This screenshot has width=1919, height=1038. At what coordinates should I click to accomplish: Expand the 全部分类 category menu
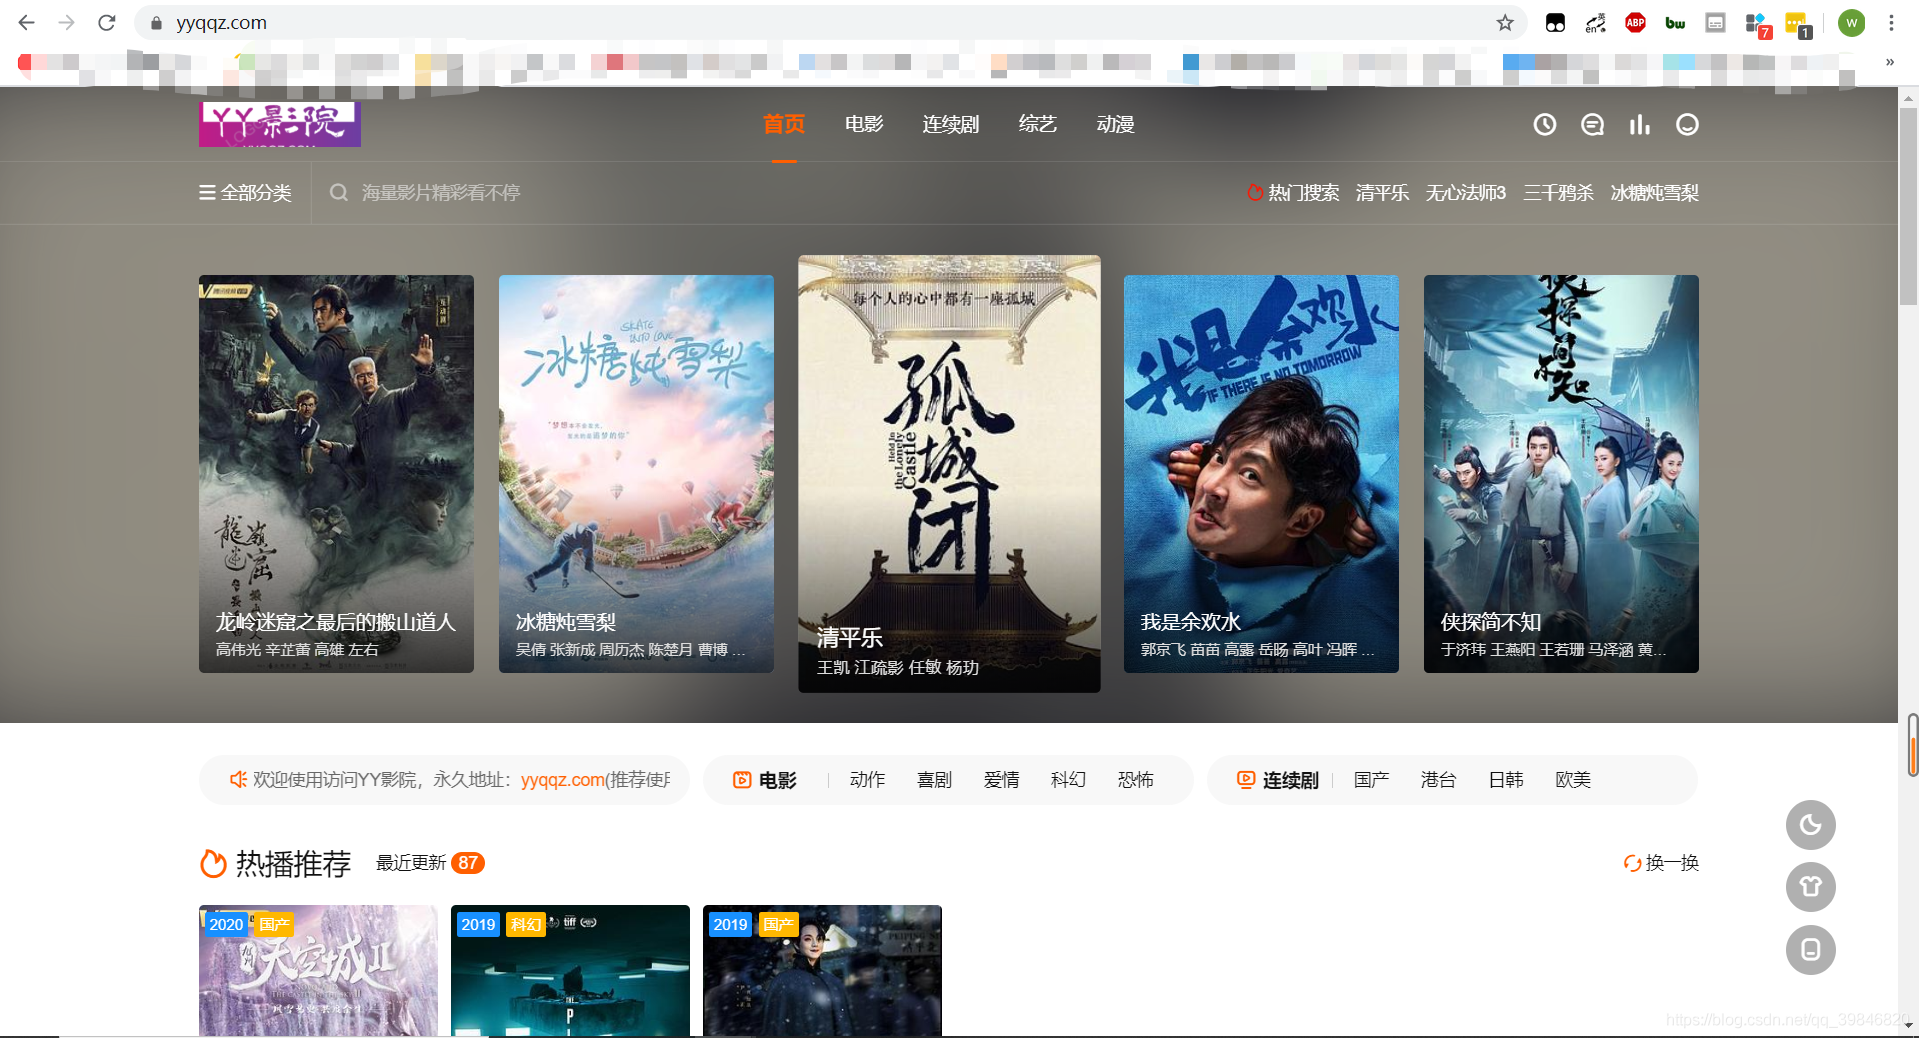tap(246, 193)
